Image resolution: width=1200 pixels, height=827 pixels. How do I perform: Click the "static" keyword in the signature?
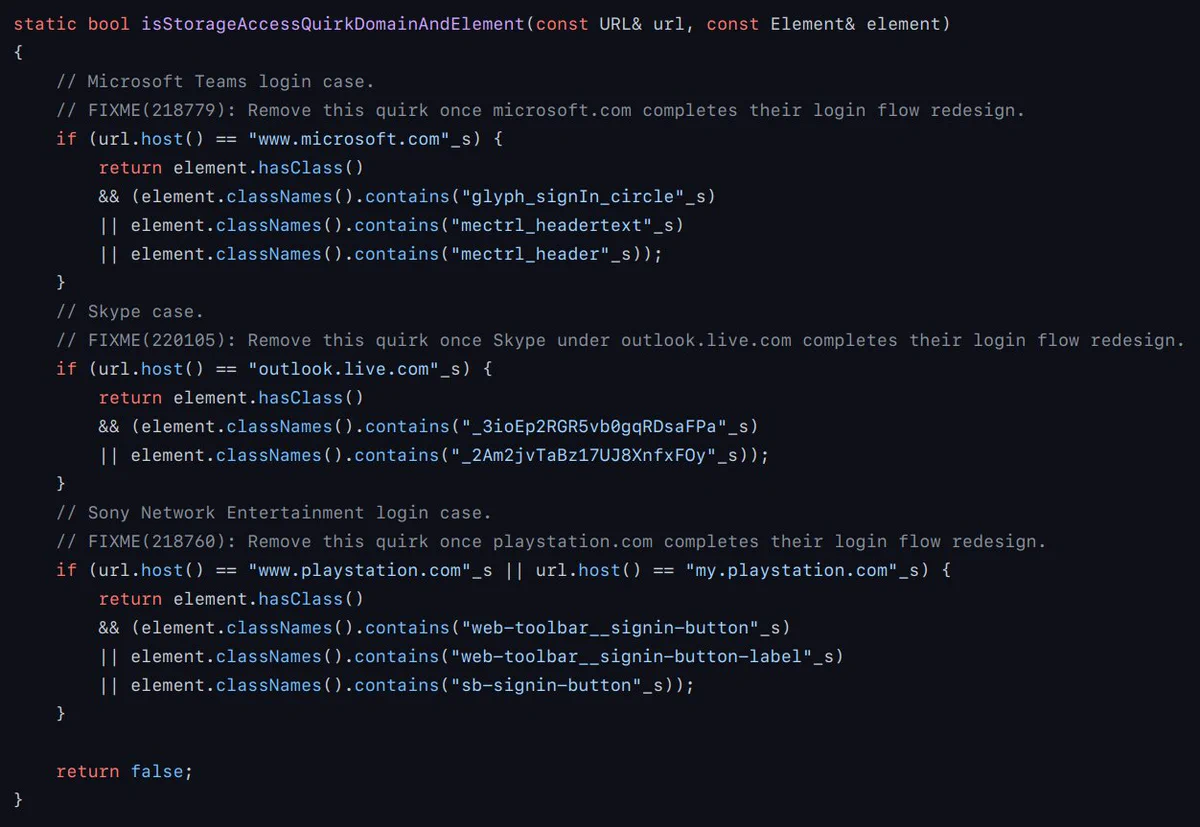click(45, 23)
